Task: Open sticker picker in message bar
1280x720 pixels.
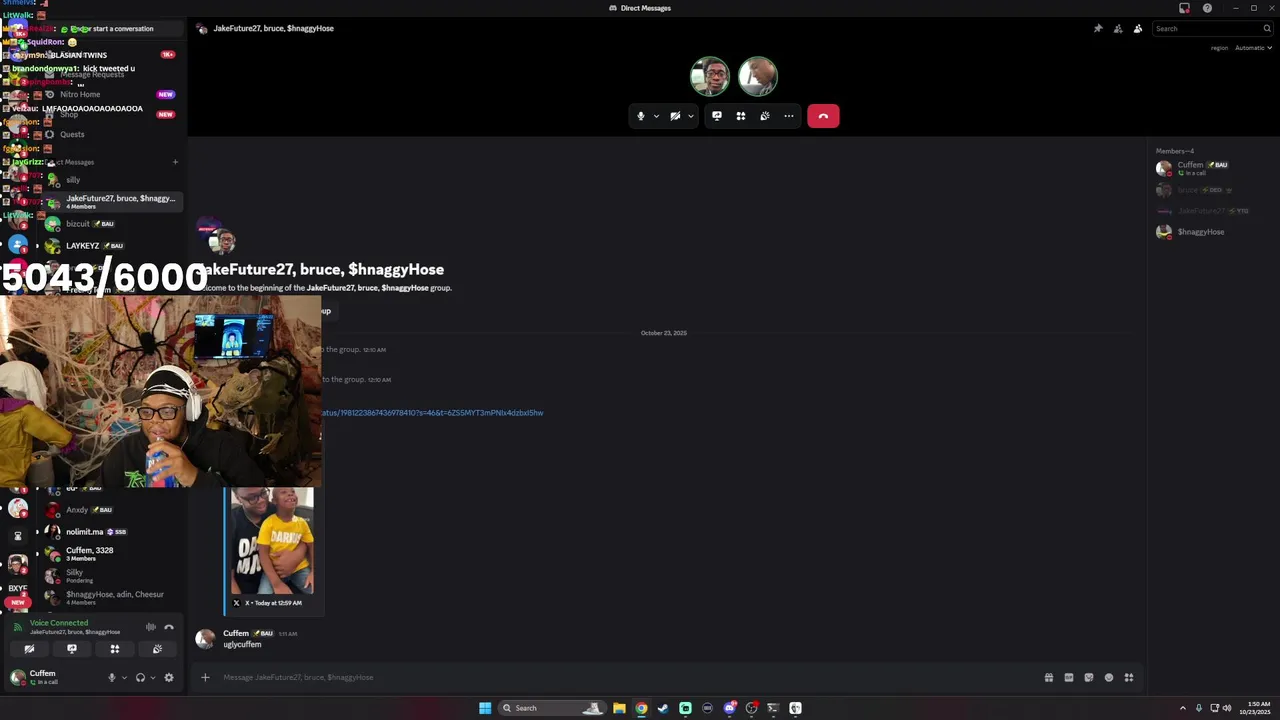Action: tap(1089, 677)
